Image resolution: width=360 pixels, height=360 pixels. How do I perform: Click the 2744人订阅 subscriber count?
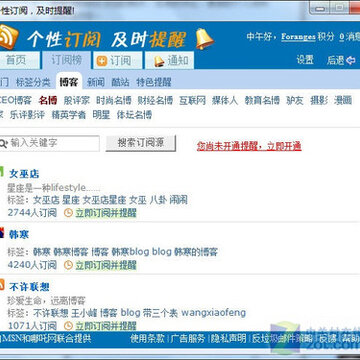pyautogui.click(x=32, y=213)
